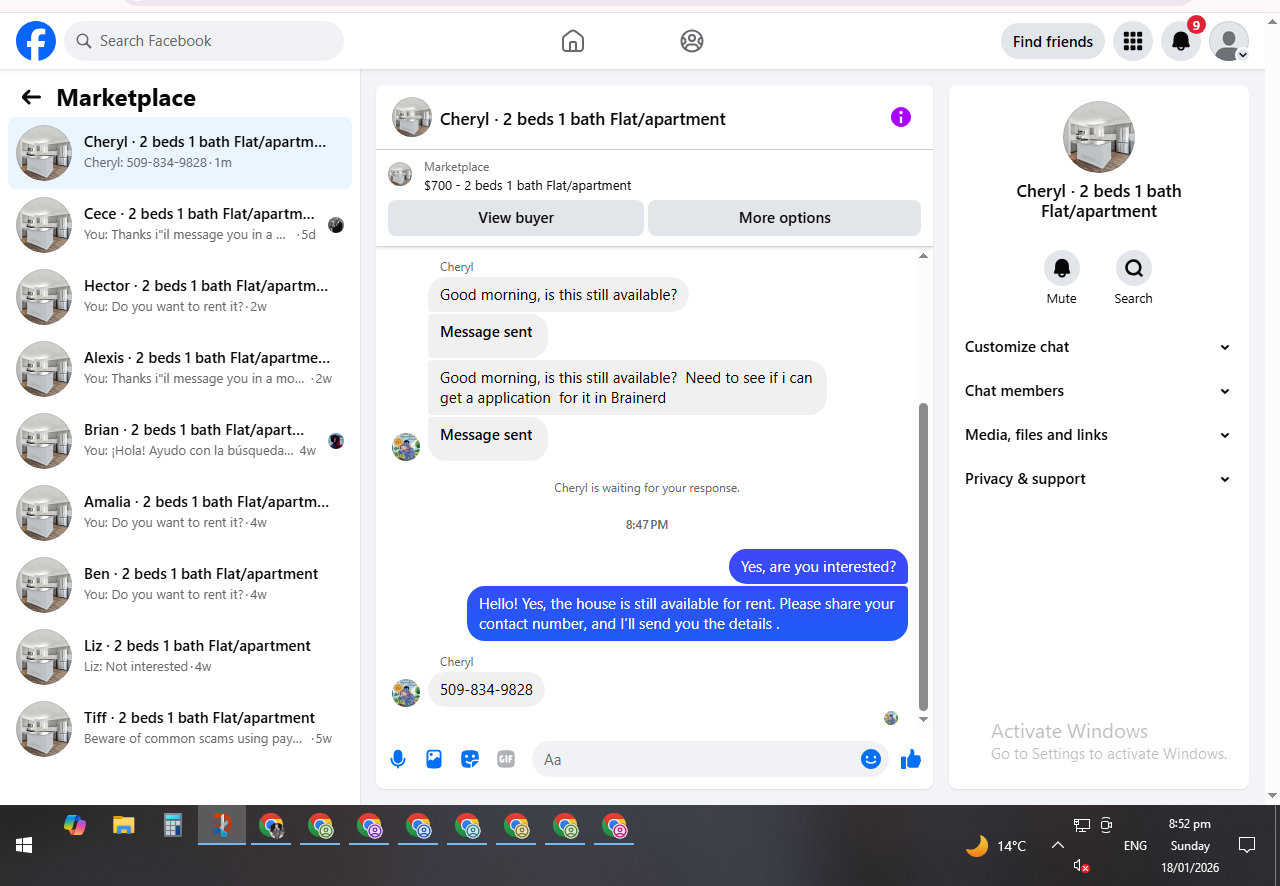This screenshot has width=1280, height=886.
Task: Record a voice clip microphone icon
Action: click(x=398, y=759)
